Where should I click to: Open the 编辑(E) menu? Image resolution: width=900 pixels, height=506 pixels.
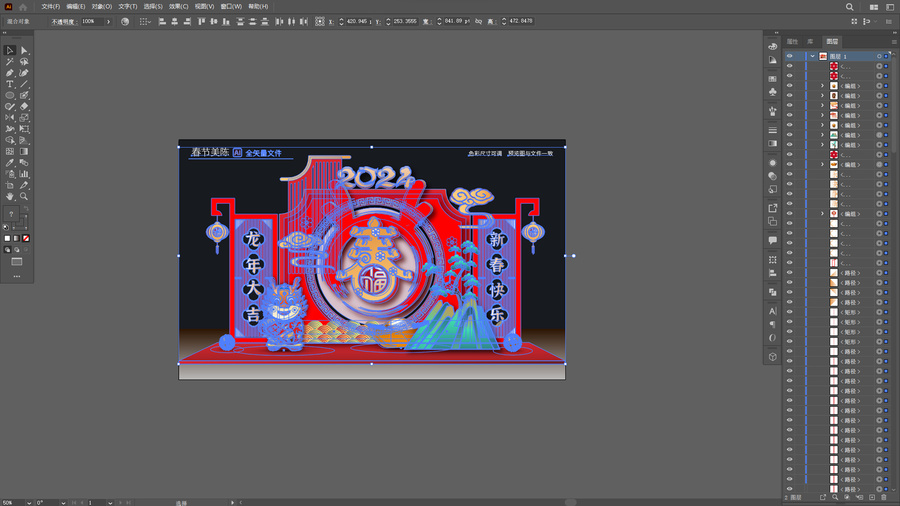76,7
